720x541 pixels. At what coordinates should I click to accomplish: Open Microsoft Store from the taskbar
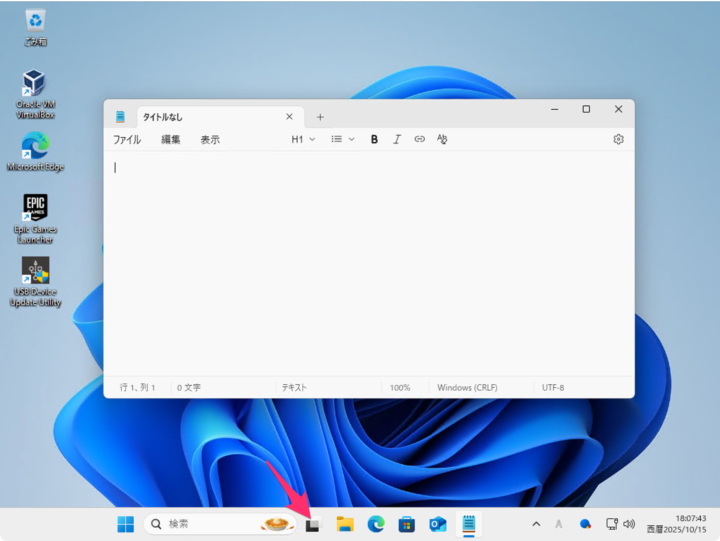coord(406,524)
